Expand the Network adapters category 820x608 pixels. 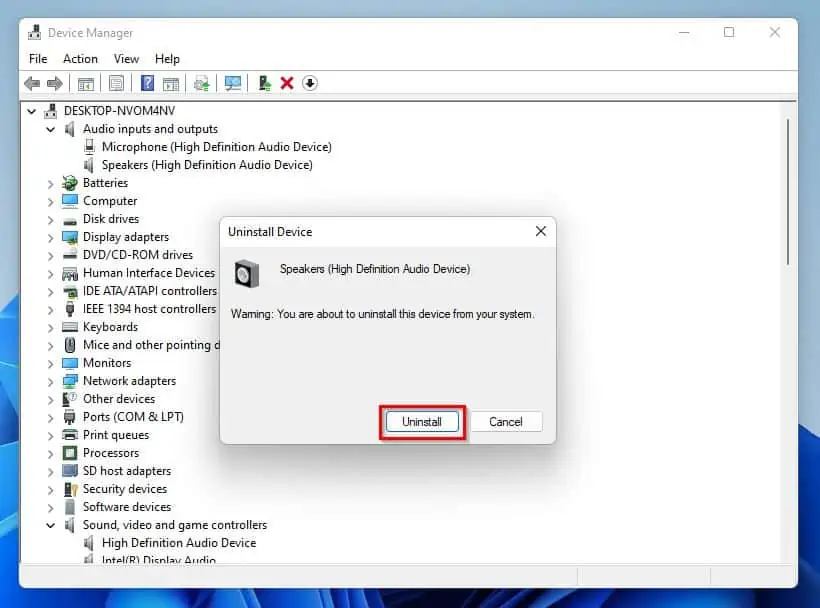pyautogui.click(x=50, y=382)
